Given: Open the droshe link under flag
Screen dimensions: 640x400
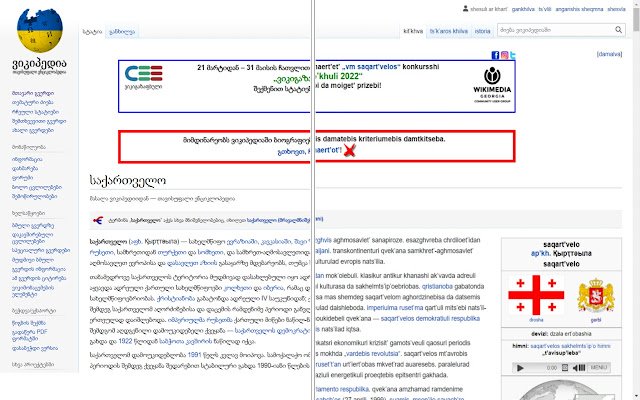Looking at the screenshot, I should 536,320.
